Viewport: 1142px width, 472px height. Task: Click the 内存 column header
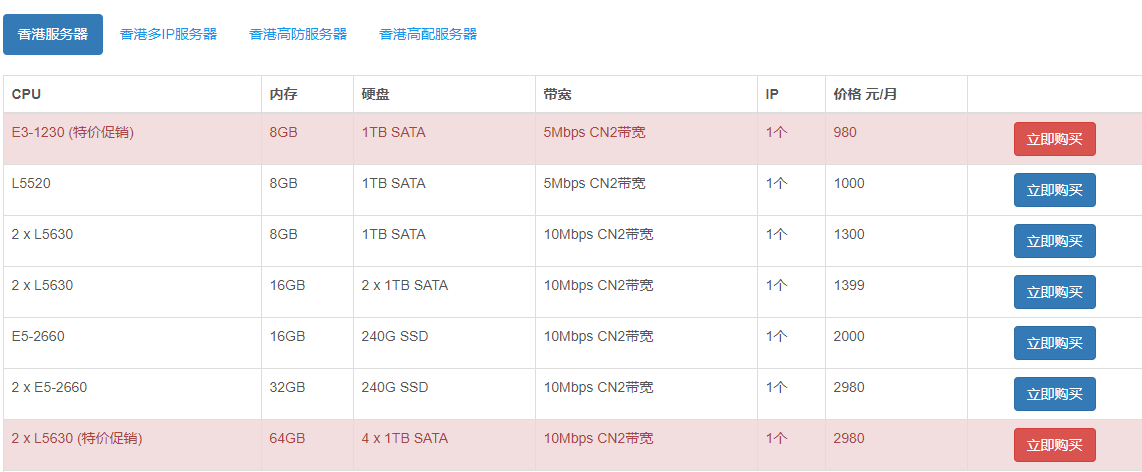pos(283,95)
